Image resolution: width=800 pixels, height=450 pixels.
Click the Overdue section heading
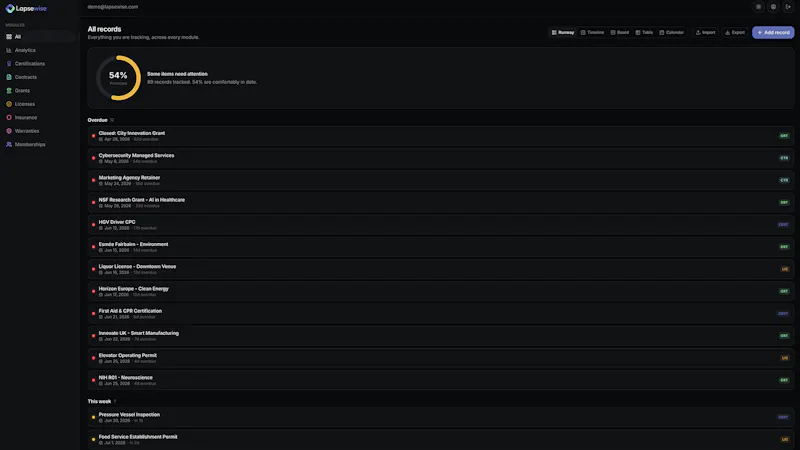pyautogui.click(x=97, y=120)
